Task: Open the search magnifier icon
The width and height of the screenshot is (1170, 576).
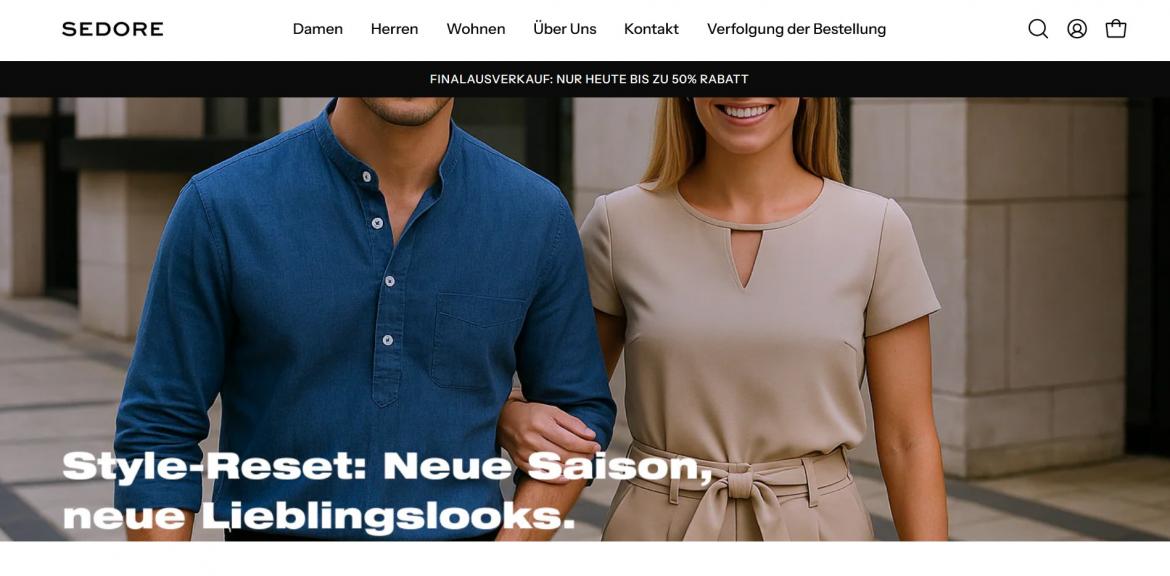Action: pos(1038,29)
